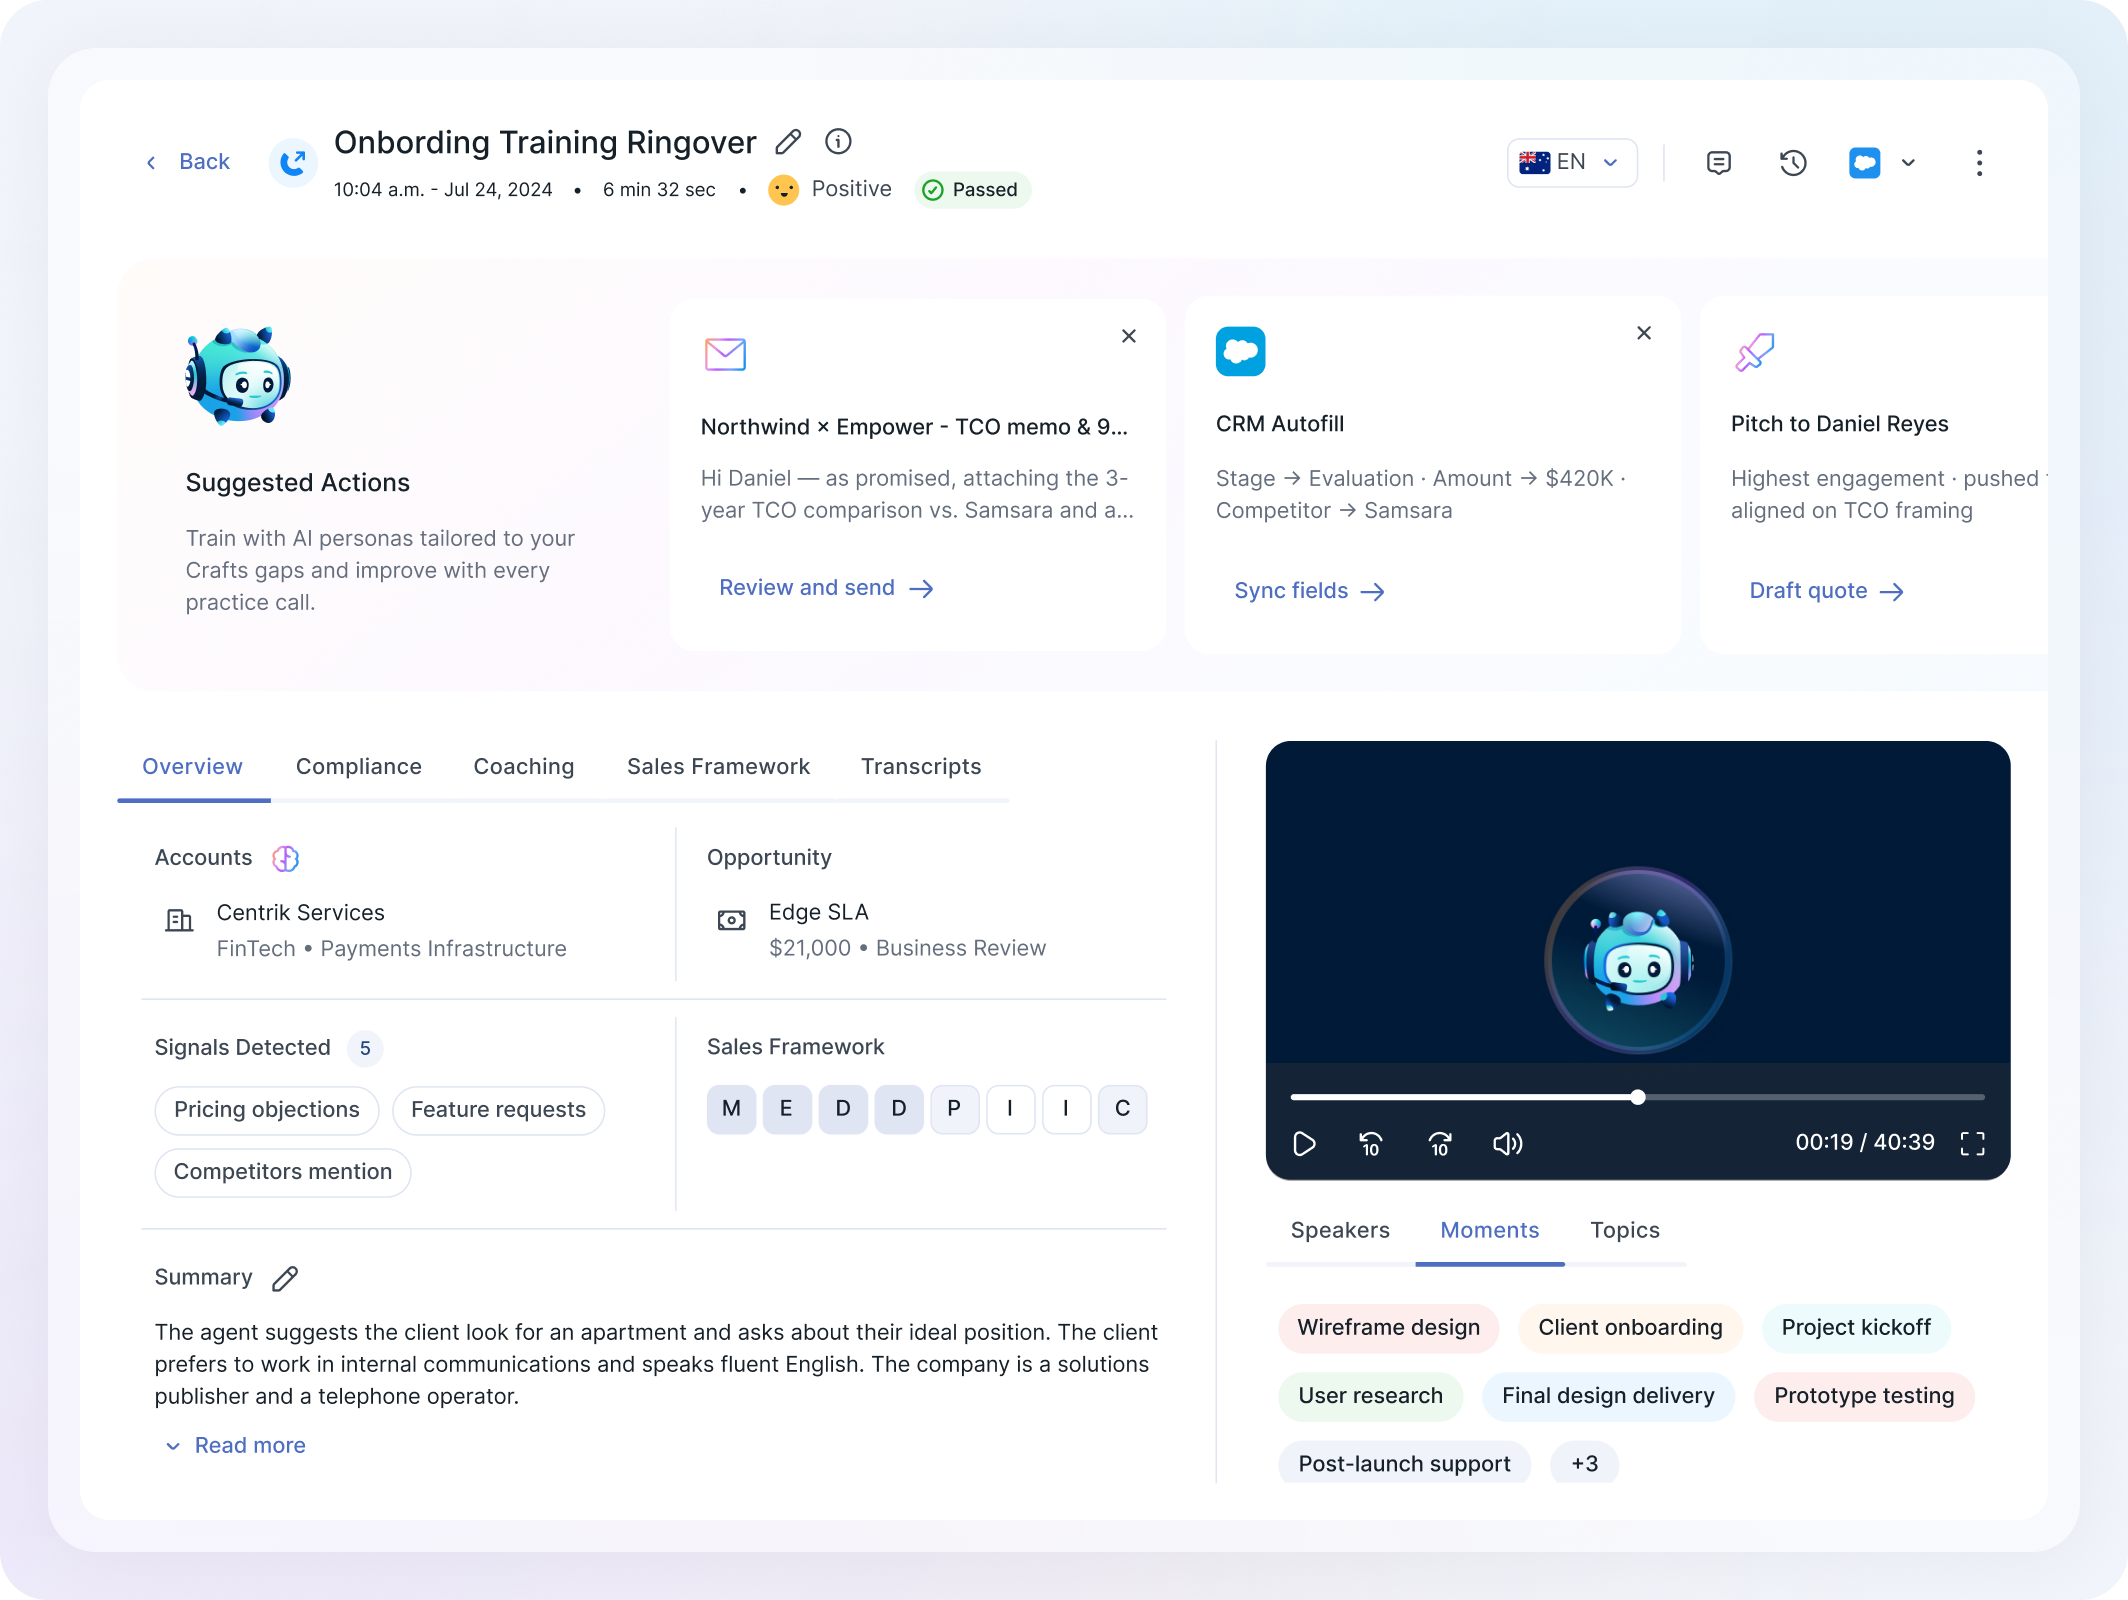The width and height of the screenshot is (2128, 1600).
Task: Click the building icon for Centrik Services
Action: pos(179,920)
